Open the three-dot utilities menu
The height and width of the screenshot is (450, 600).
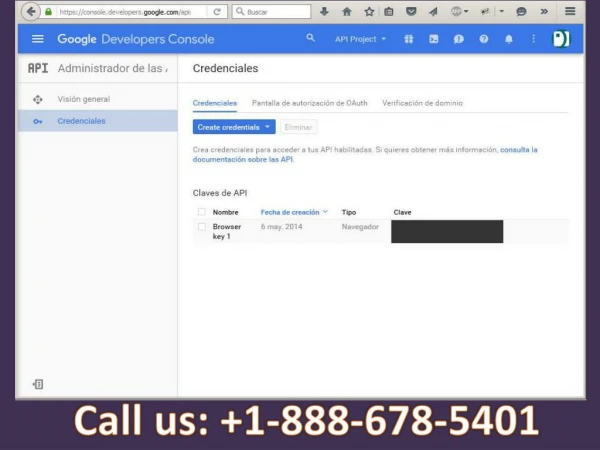tap(533, 39)
